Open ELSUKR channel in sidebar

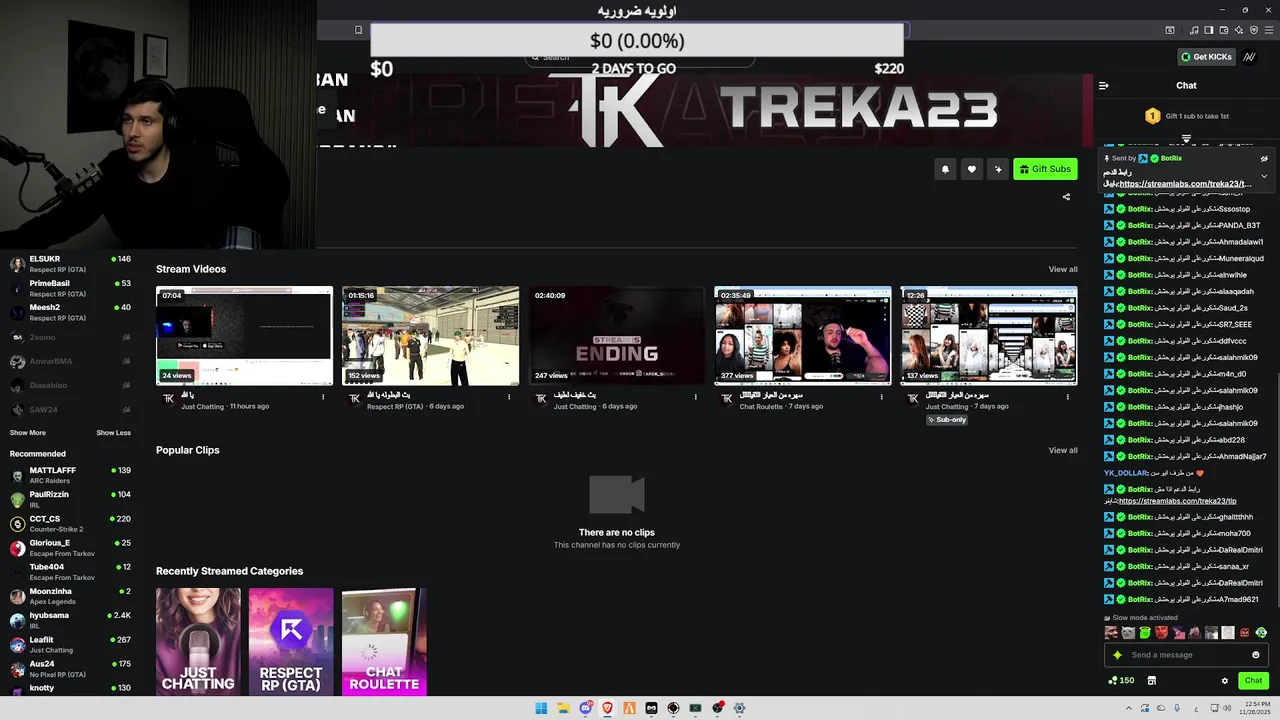[x=70, y=264]
